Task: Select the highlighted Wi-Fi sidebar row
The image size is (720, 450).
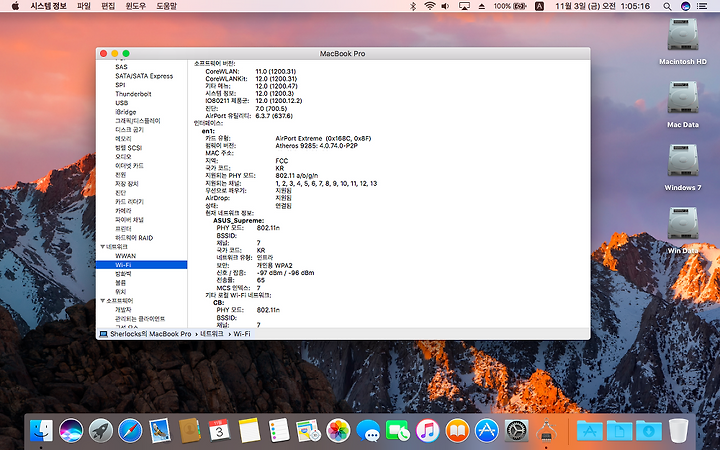Action: coord(141,265)
